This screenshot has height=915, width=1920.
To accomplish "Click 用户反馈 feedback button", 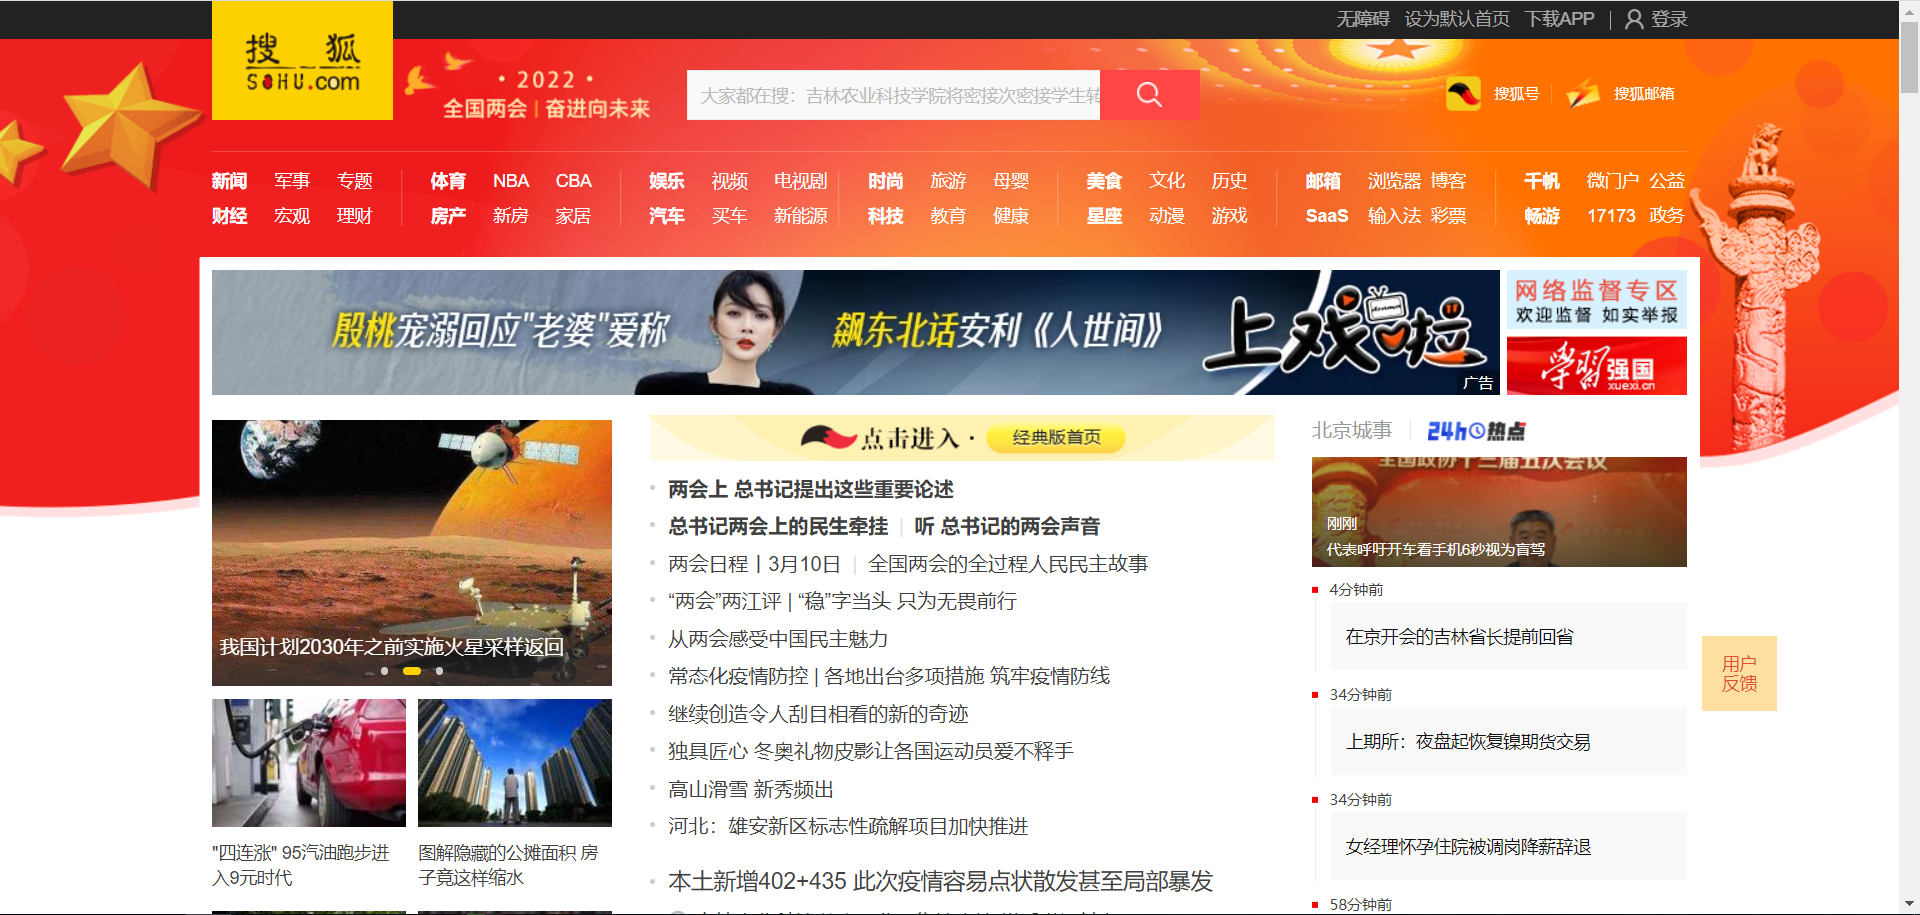I will tap(1739, 673).
